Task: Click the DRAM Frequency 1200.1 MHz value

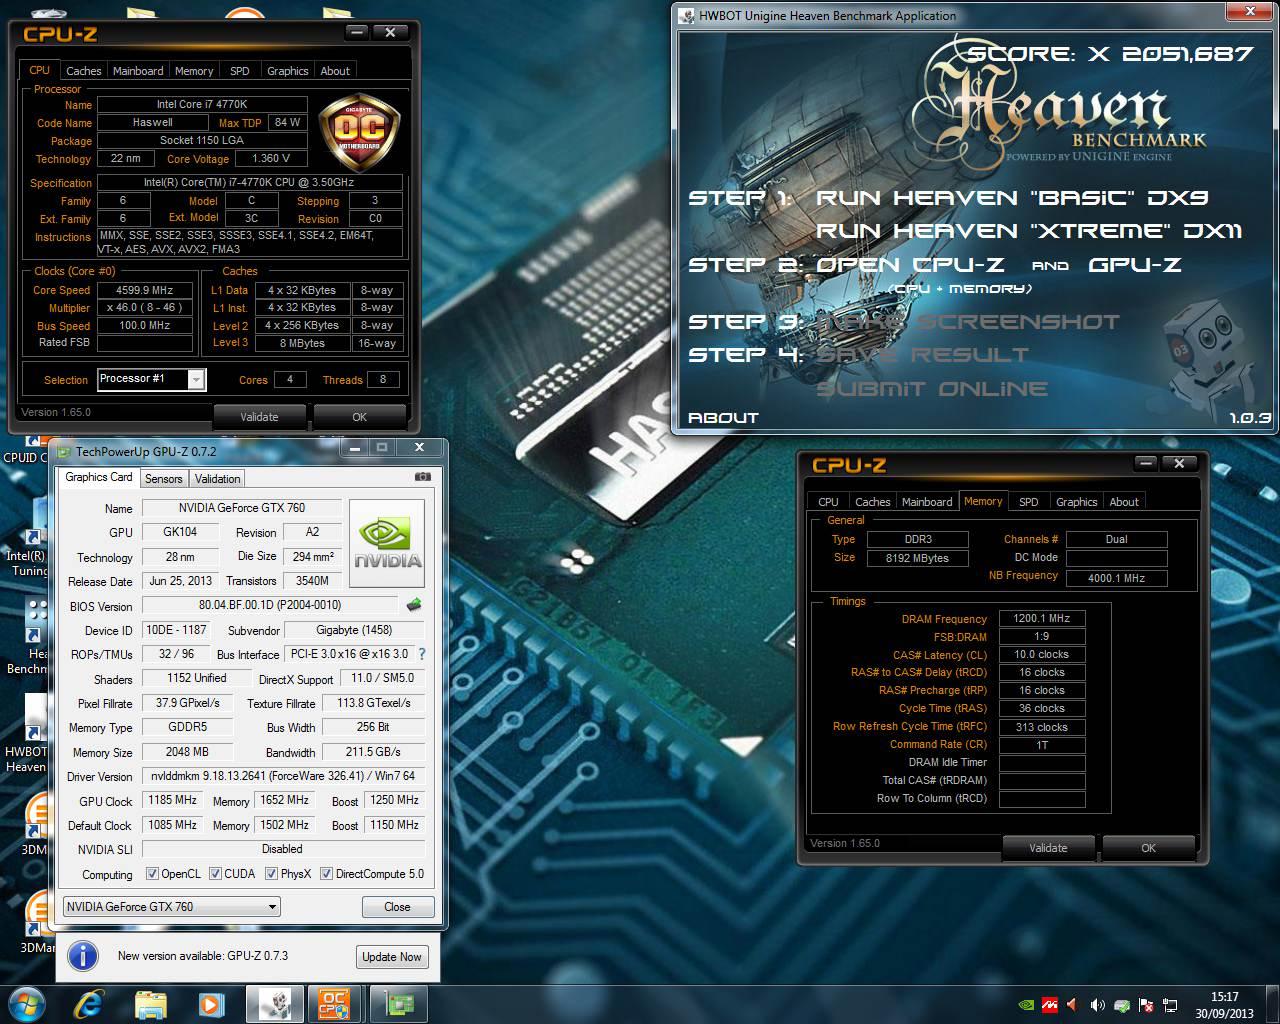Action: click(x=1042, y=619)
